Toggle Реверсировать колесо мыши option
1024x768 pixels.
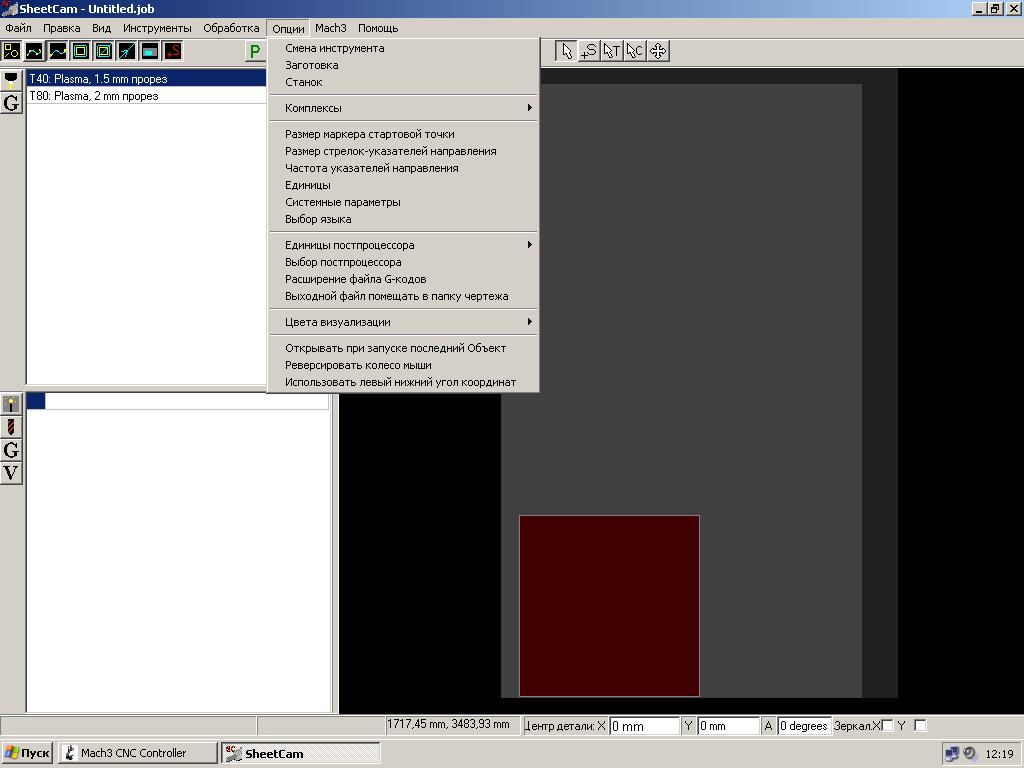(x=404, y=365)
